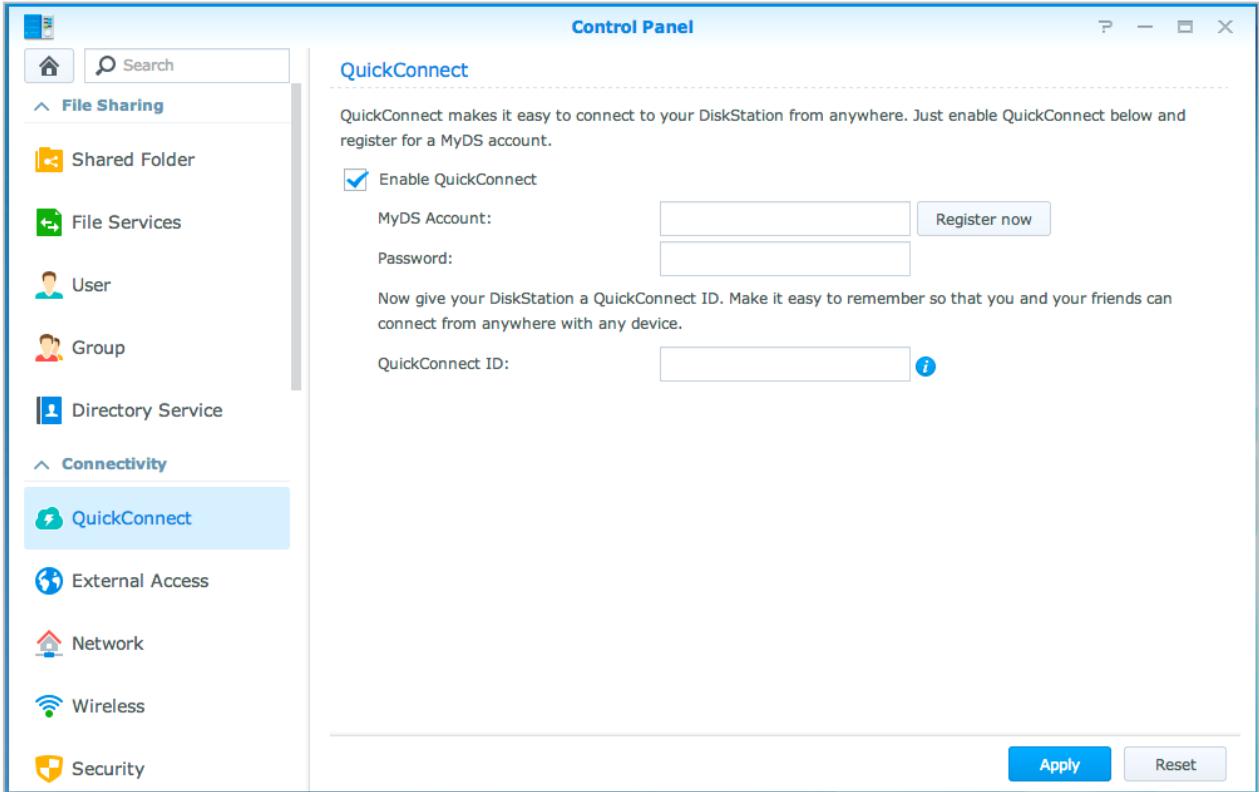The image size is (1259, 792).
Task: Click the Reset button
Action: point(1175,765)
